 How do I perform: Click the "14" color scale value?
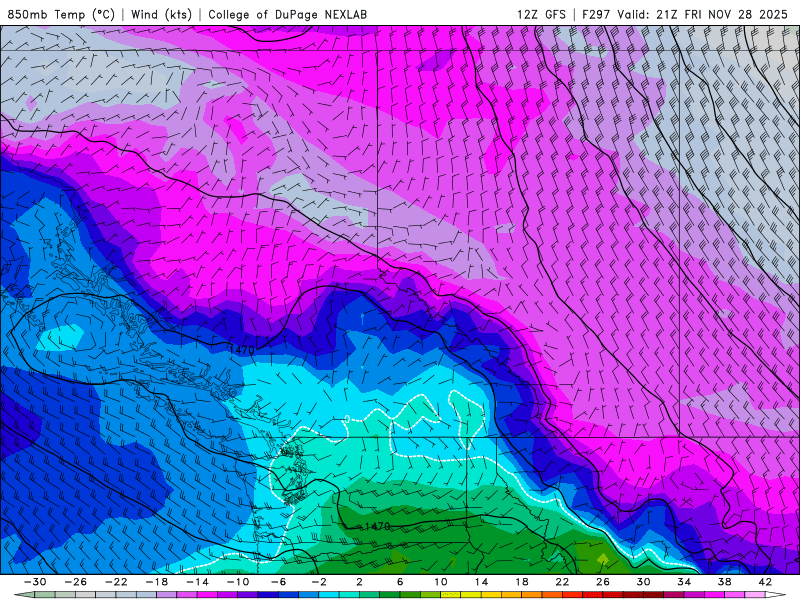pos(481,582)
